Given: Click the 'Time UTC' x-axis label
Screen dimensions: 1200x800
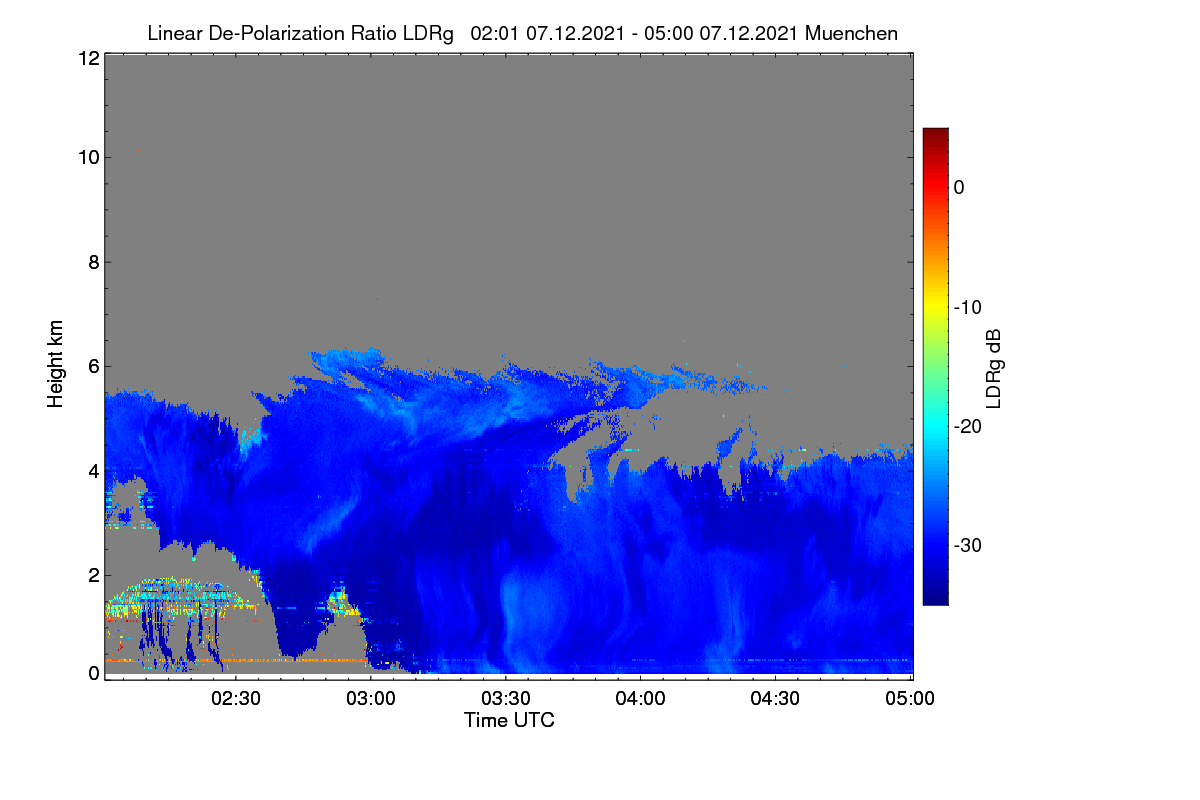Looking at the screenshot, I should (509, 720).
